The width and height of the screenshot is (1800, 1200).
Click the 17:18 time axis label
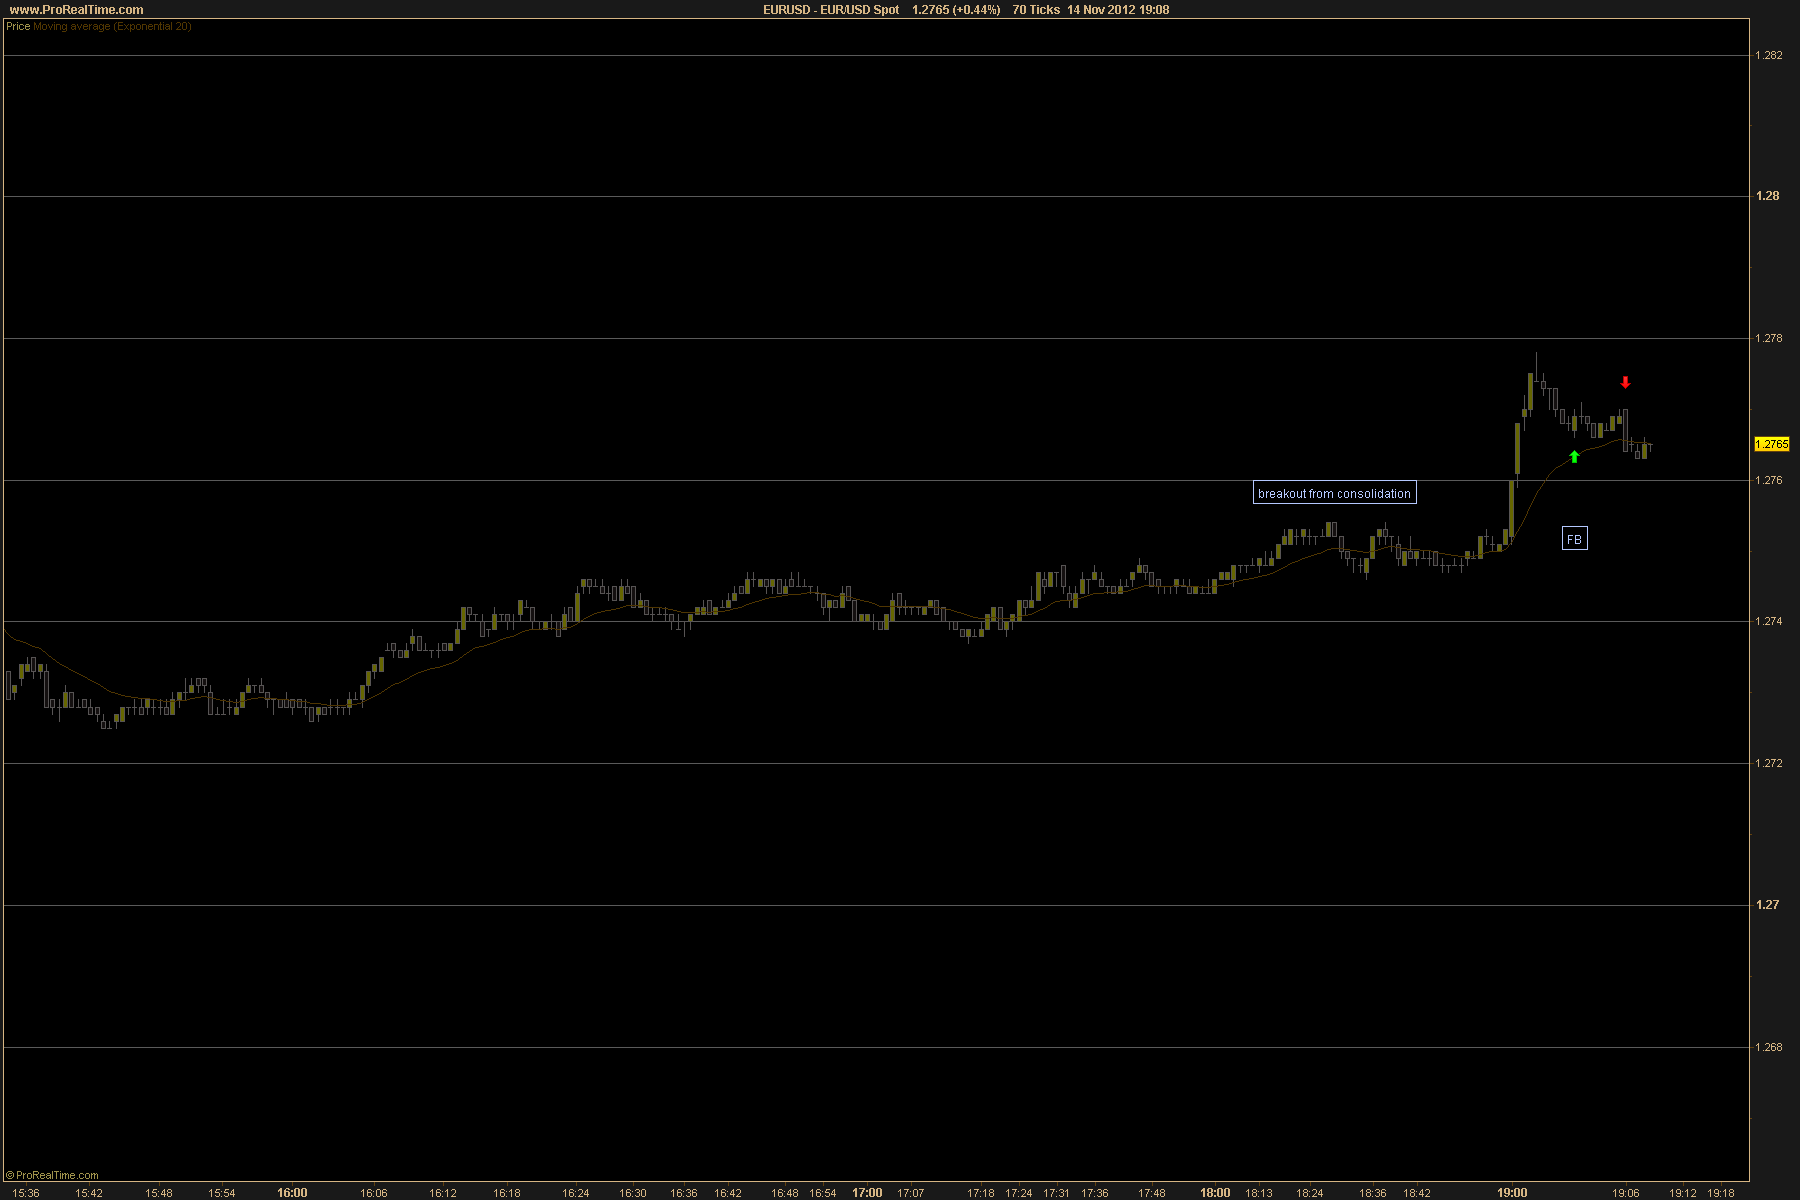tap(981, 1193)
